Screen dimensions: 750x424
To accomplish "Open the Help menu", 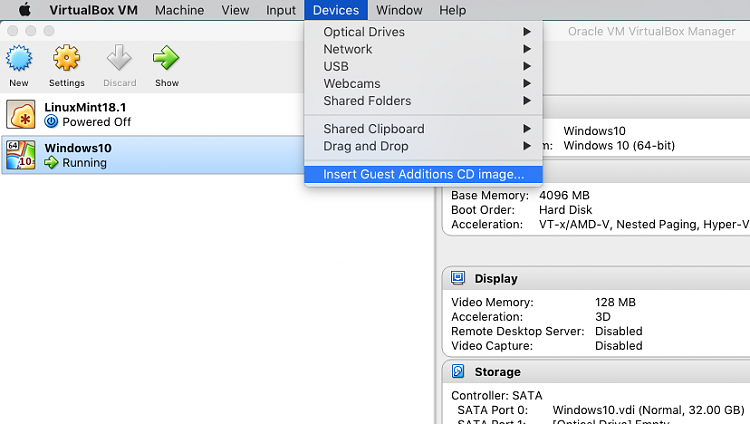I will (x=452, y=10).
